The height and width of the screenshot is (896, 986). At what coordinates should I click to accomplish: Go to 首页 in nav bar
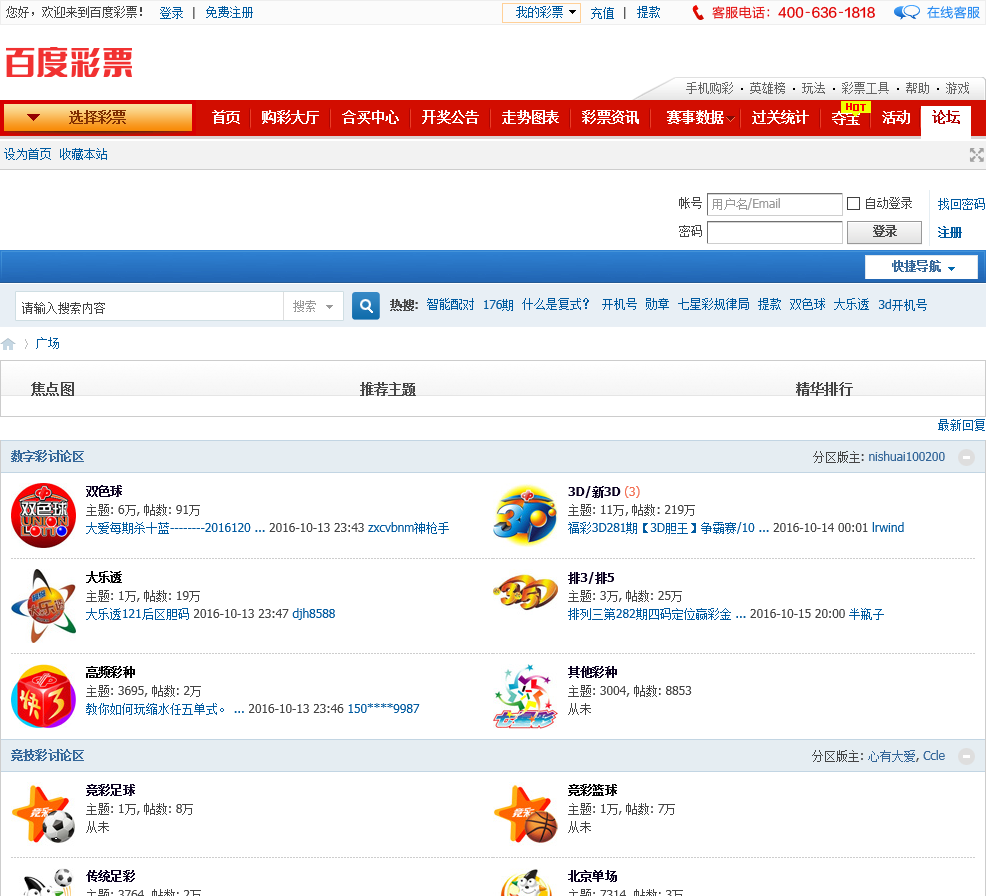pyautogui.click(x=226, y=118)
